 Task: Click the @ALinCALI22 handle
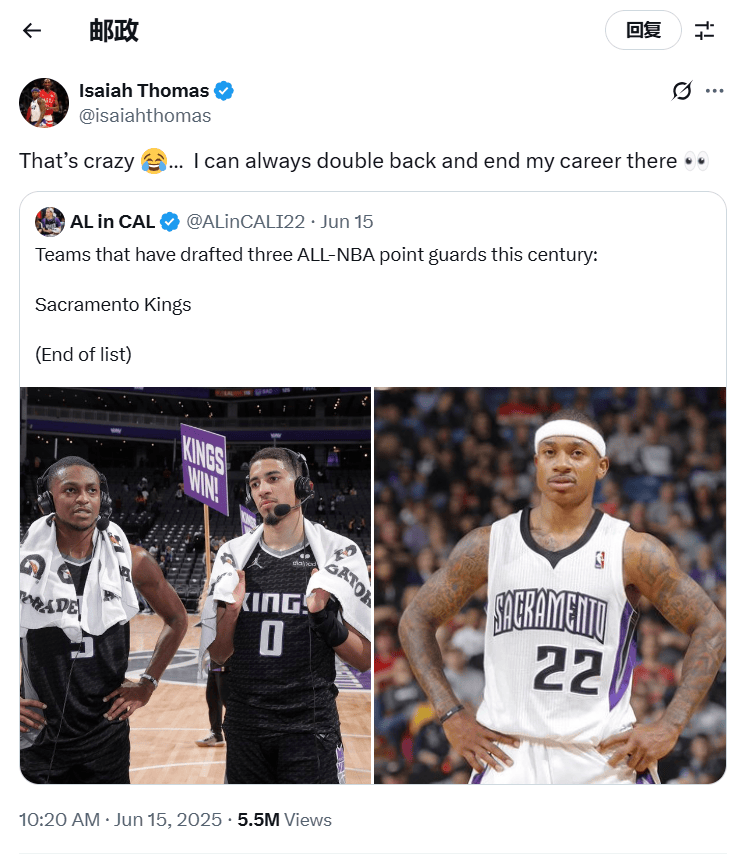(x=246, y=222)
